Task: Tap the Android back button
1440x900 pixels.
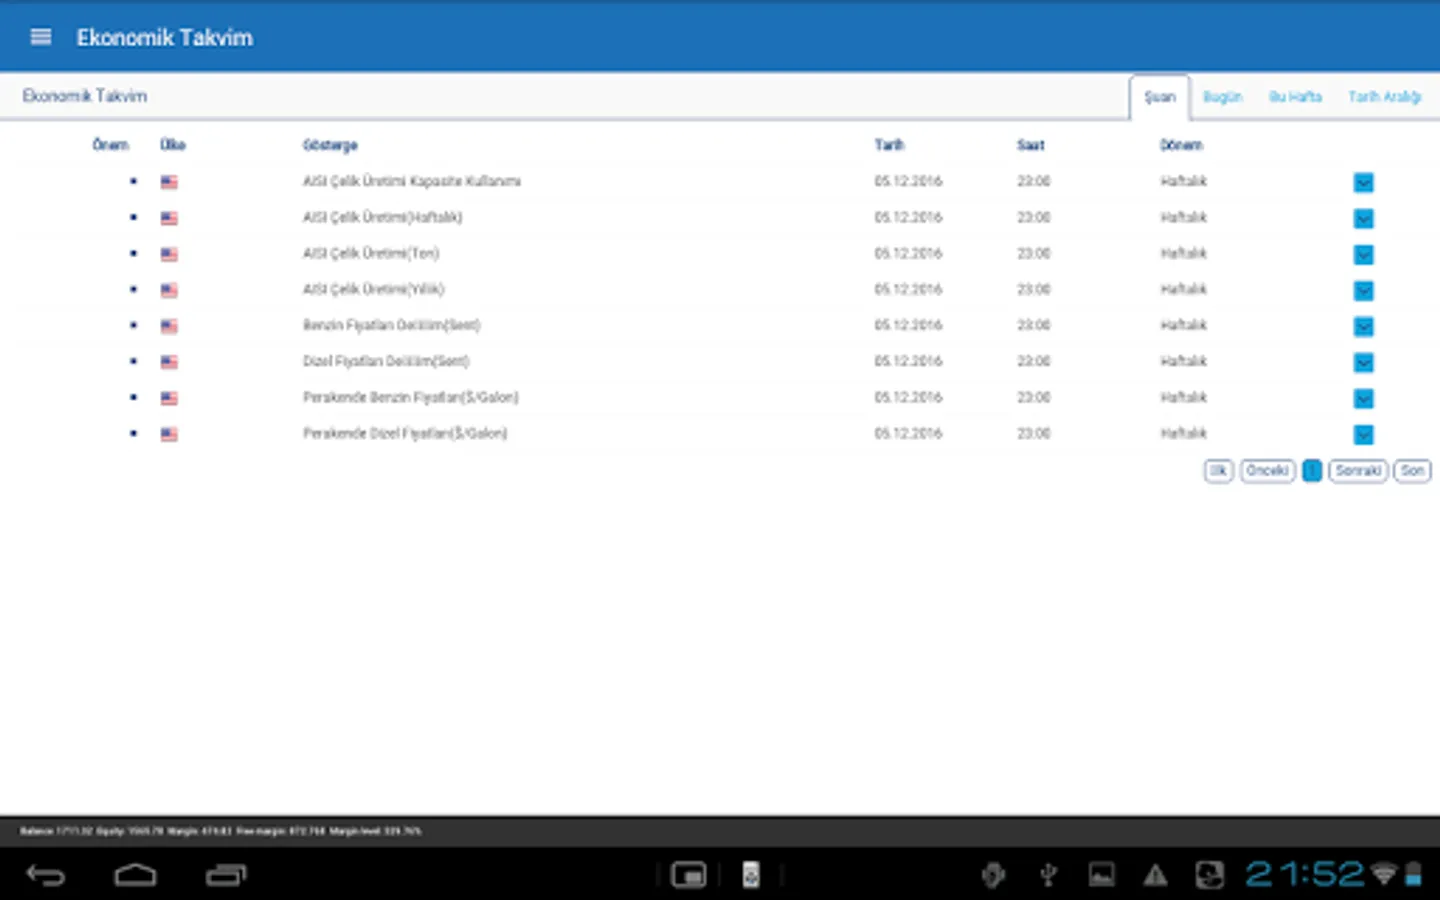Action: click(45, 876)
